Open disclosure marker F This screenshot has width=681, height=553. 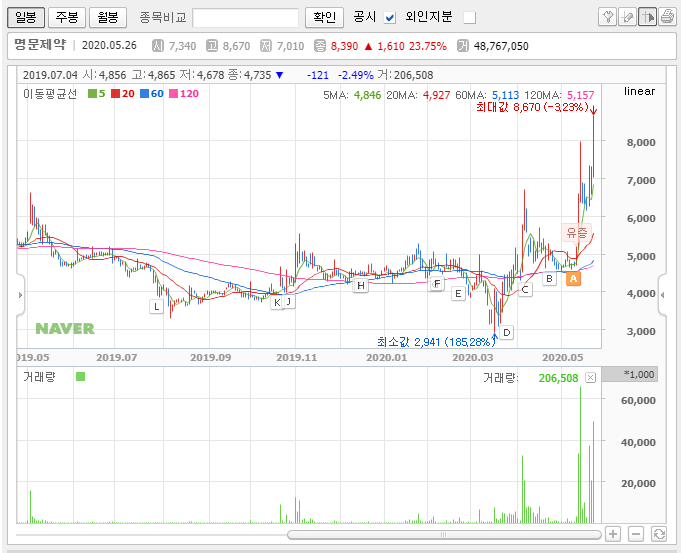pos(437,284)
